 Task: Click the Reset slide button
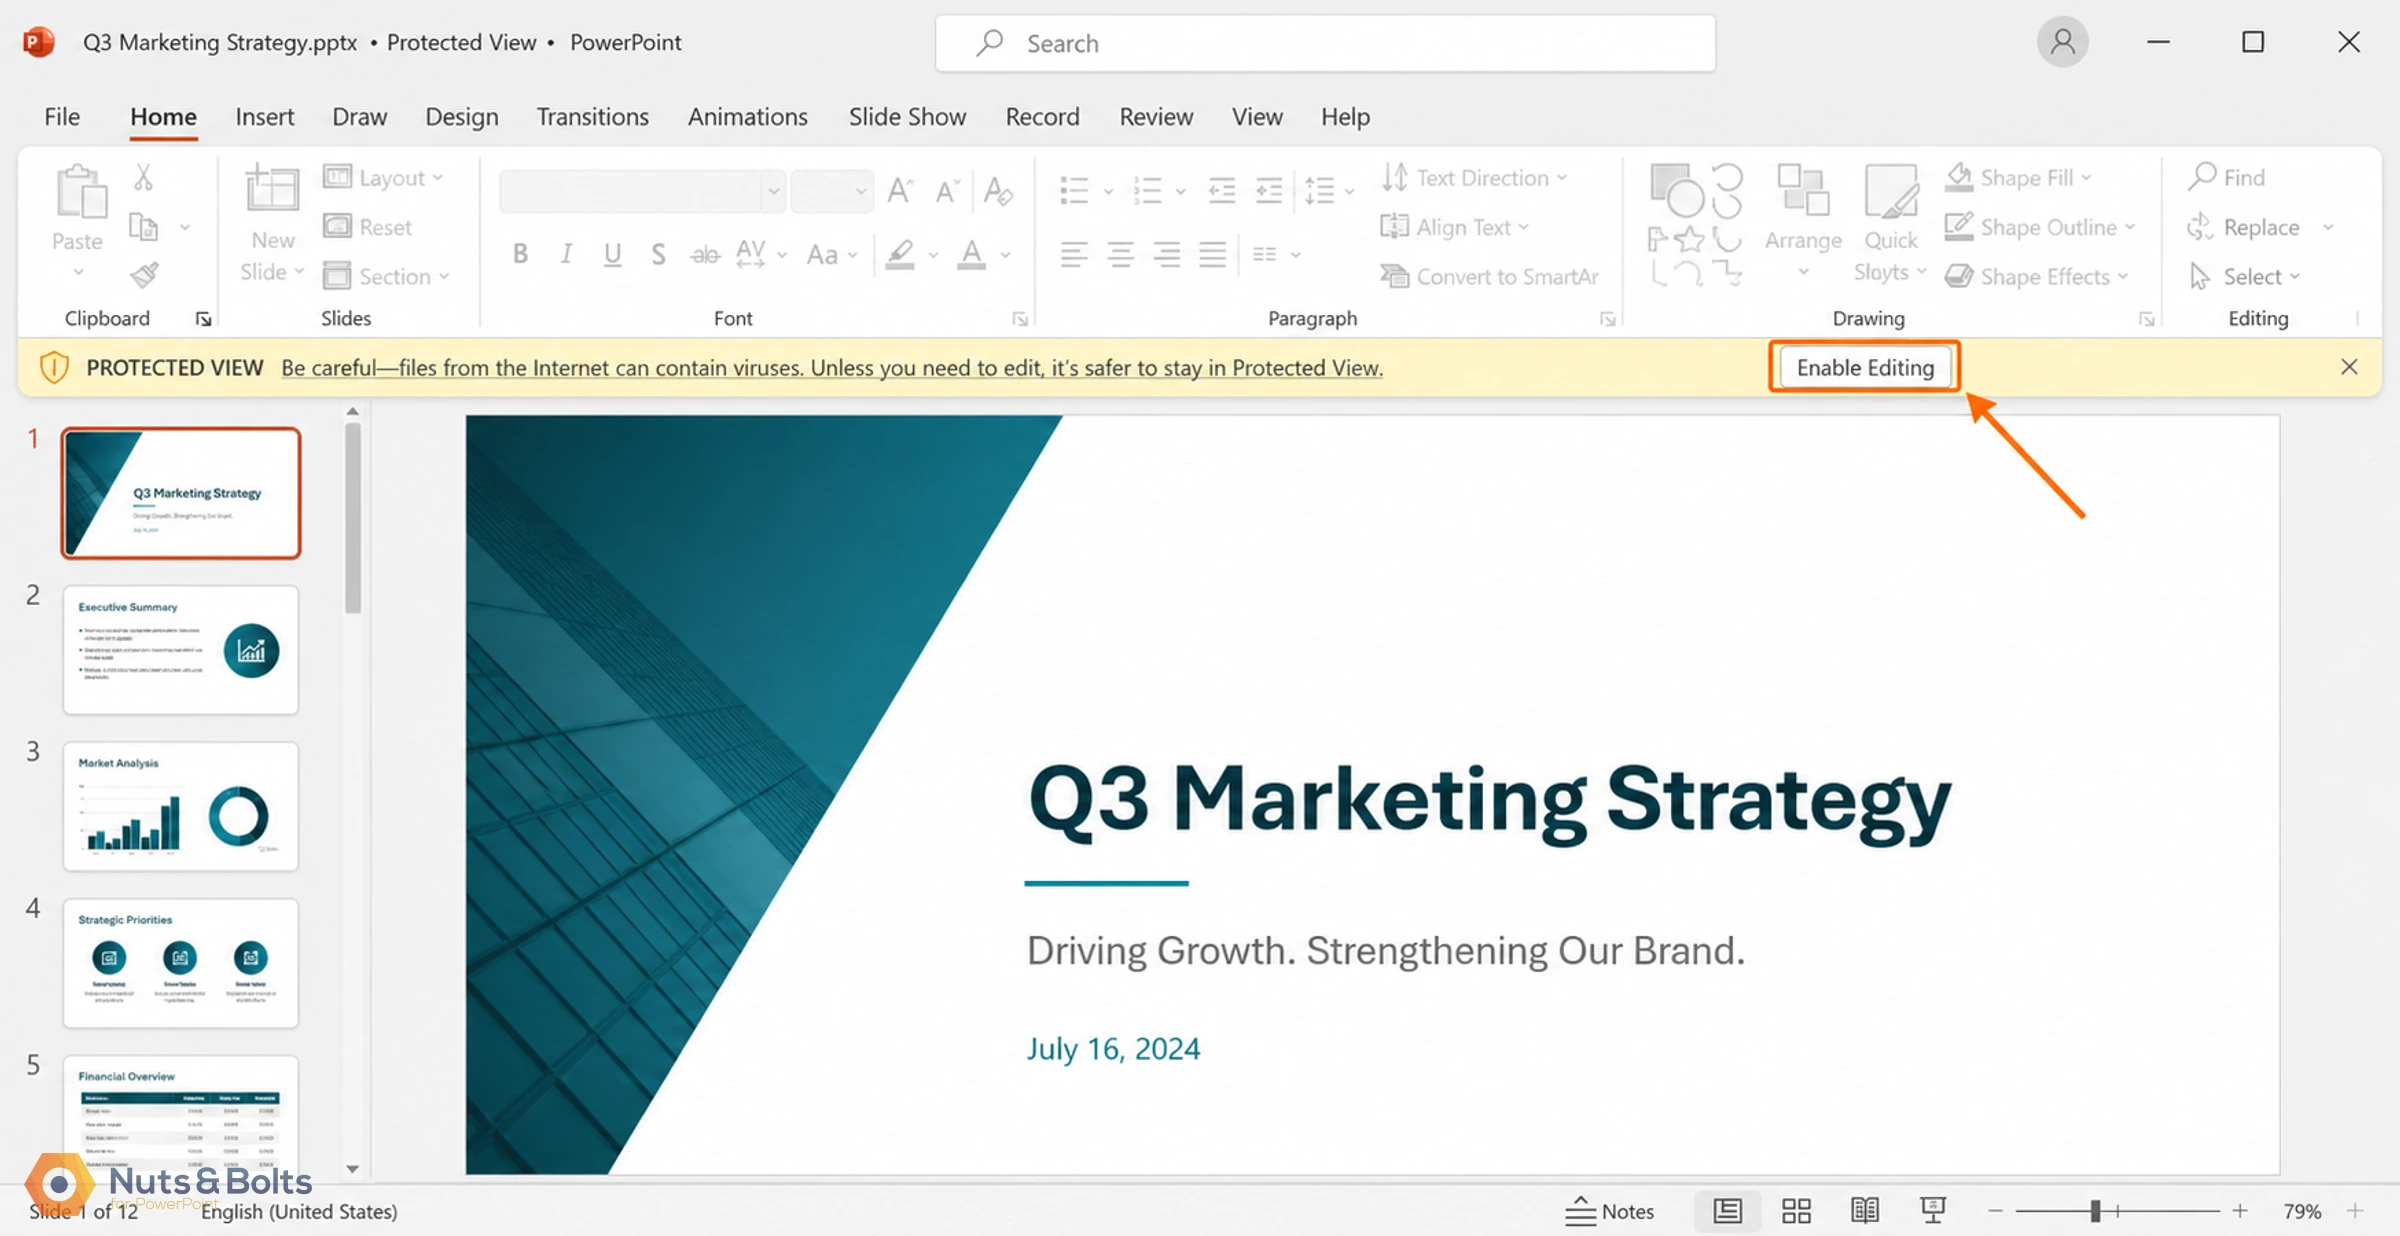(x=368, y=227)
